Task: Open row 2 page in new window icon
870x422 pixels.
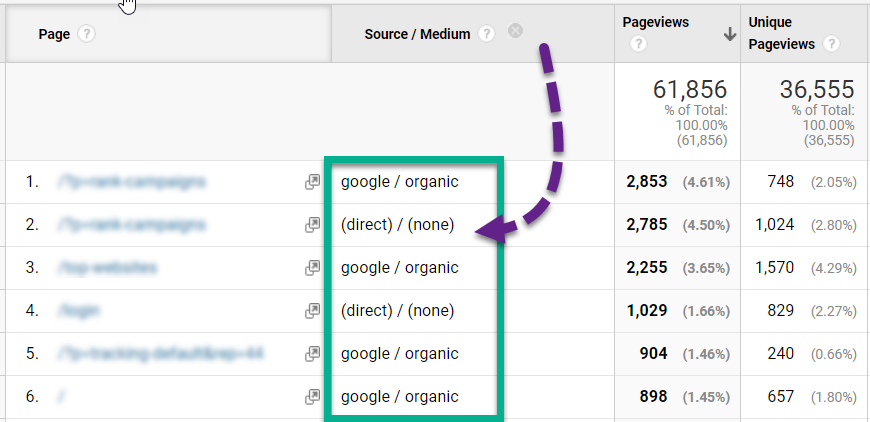Action: tap(312, 226)
